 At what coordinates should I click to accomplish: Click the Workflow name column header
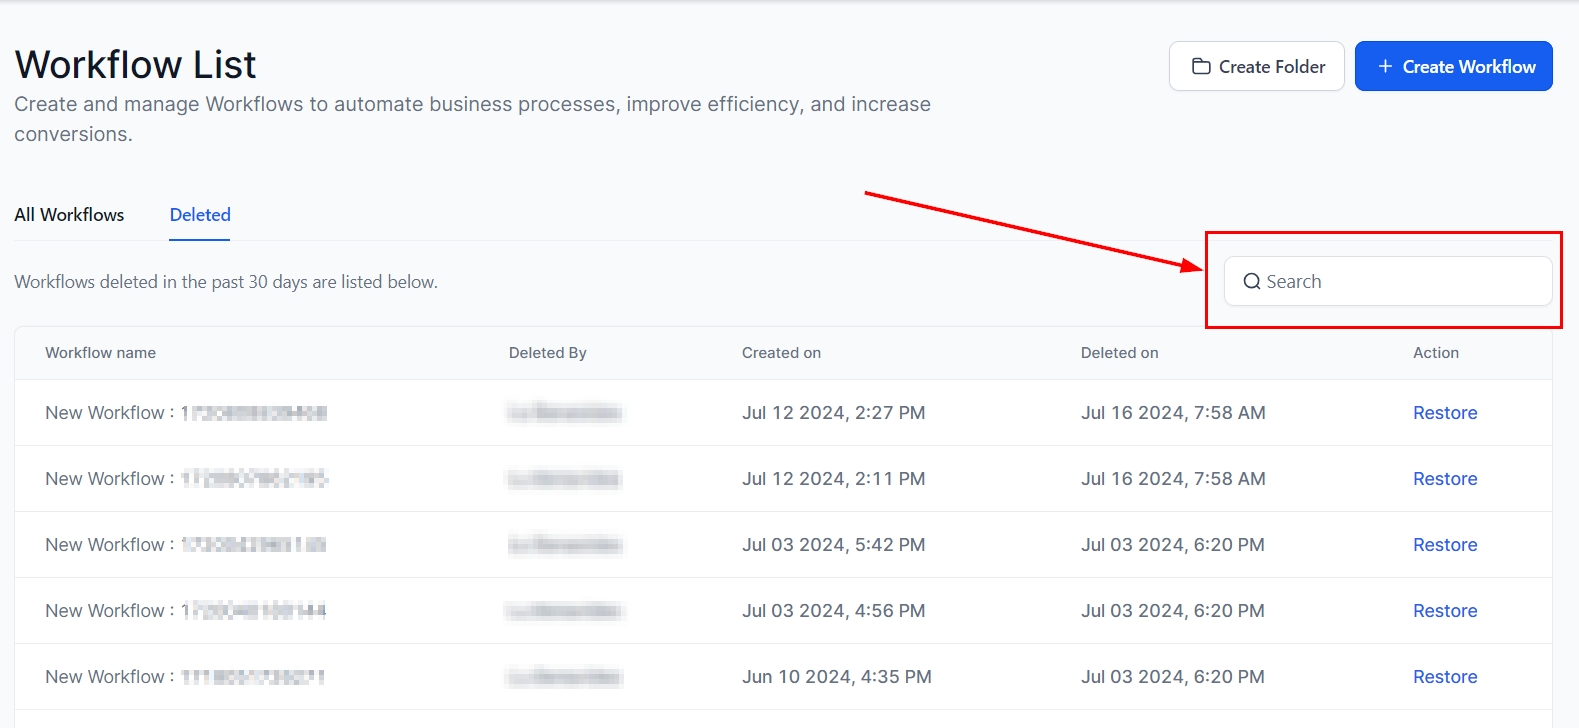coord(100,353)
